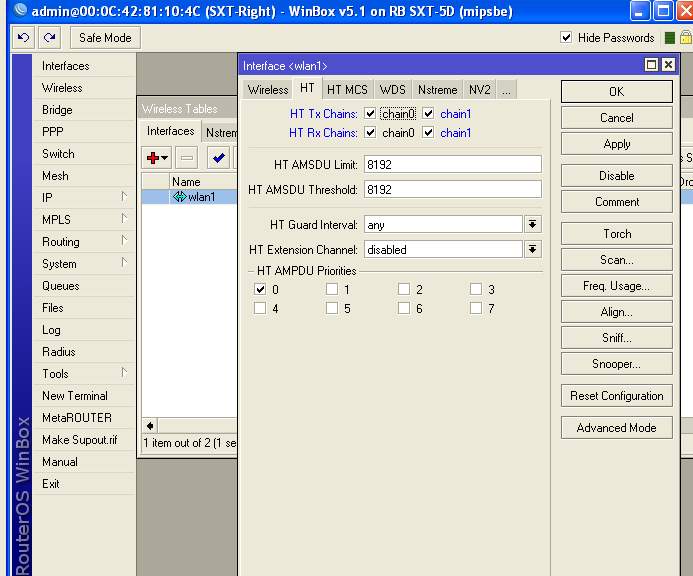Open the Wireless menu in sidebar
The image size is (693, 576).
click(62, 88)
